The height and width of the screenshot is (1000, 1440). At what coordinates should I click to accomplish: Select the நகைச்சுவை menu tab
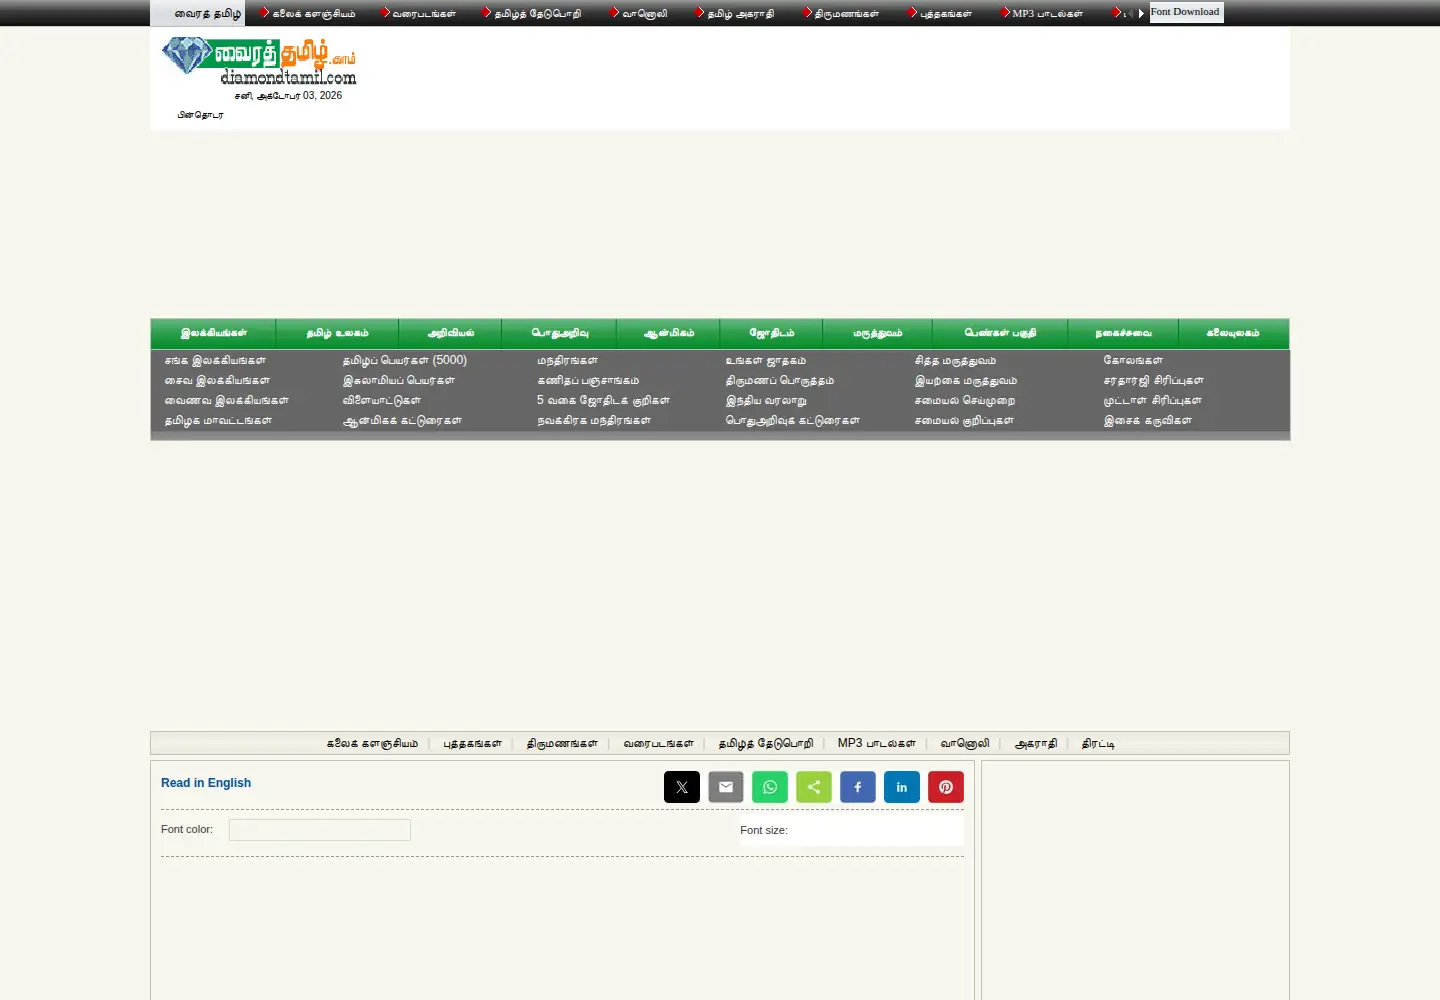1123,333
